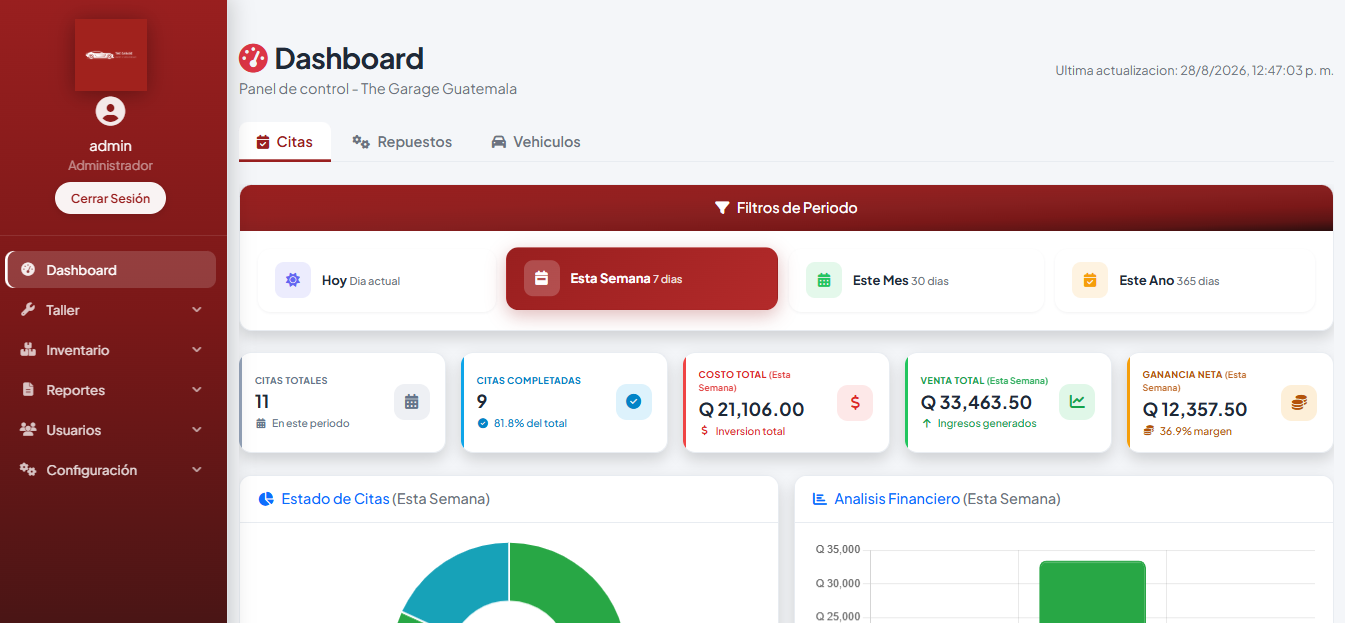Expand the Configuración menu chevron

coord(197,470)
